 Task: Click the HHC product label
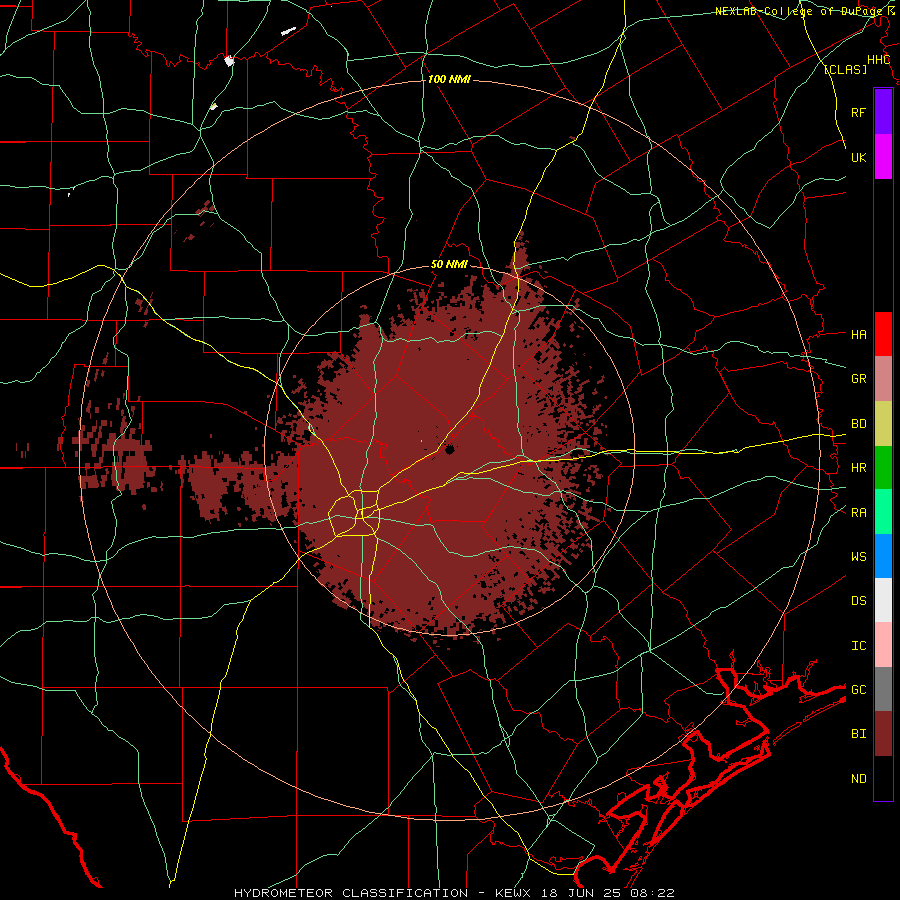pos(878,60)
